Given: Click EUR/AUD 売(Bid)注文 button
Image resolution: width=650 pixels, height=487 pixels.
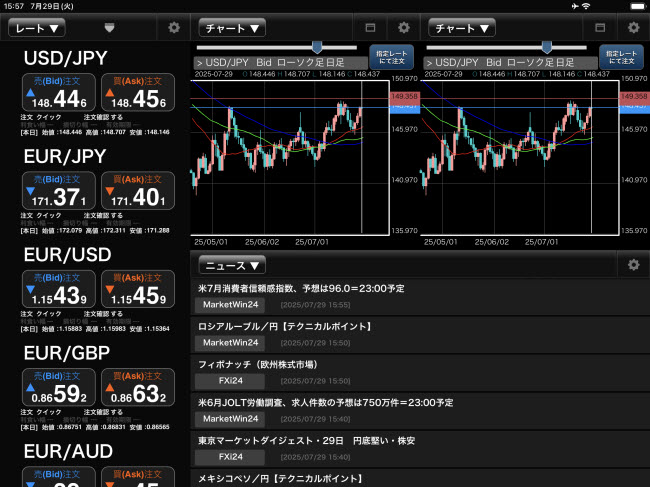Looking at the screenshot, I should [59, 477].
